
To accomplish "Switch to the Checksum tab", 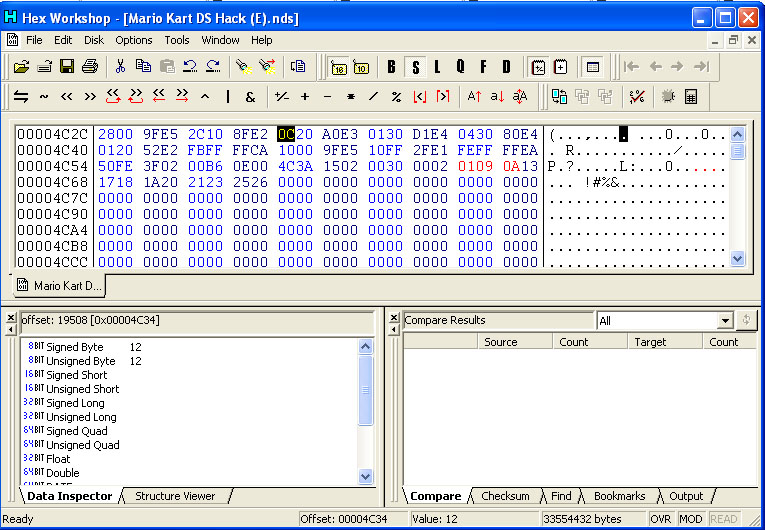I will [505, 496].
